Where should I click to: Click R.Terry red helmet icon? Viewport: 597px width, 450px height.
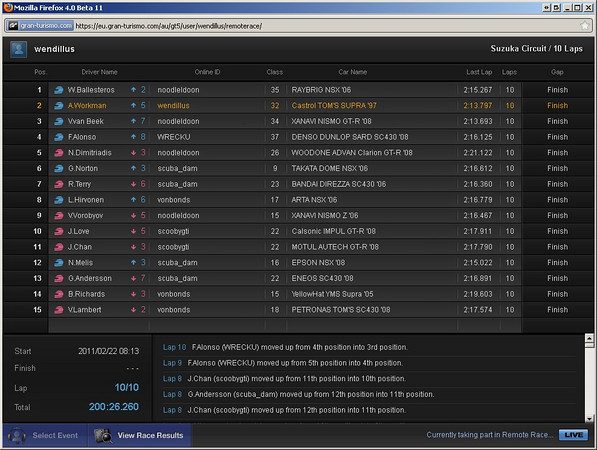pos(59,184)
